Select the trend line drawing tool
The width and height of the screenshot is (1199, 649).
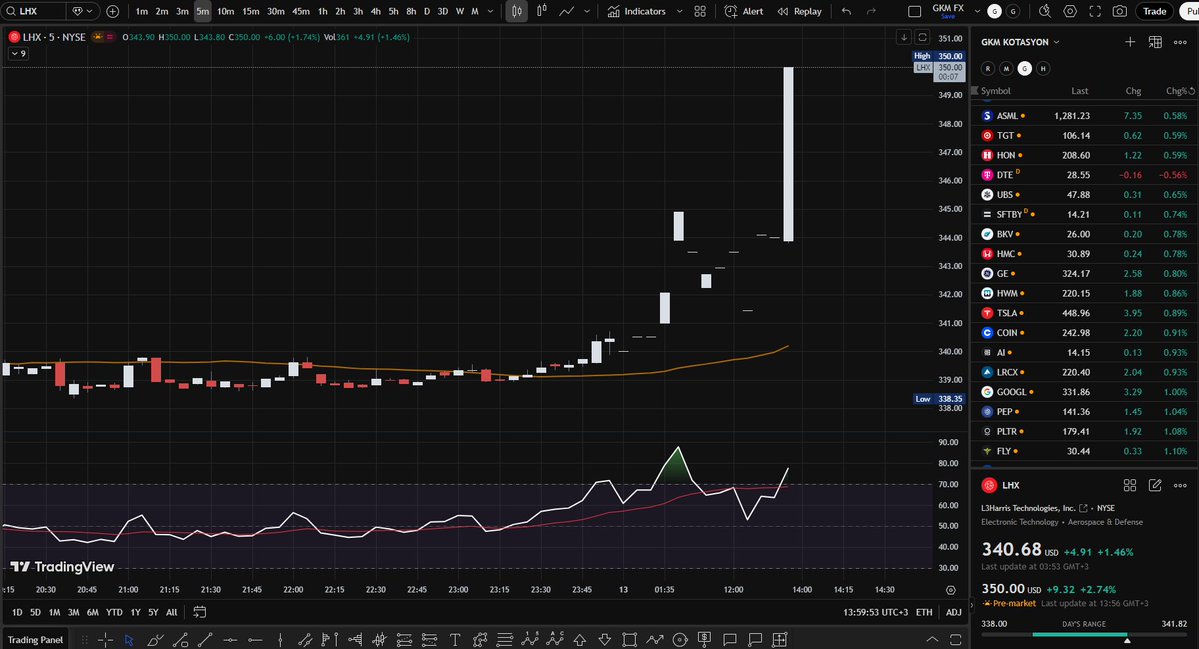(x=205, y=640)
